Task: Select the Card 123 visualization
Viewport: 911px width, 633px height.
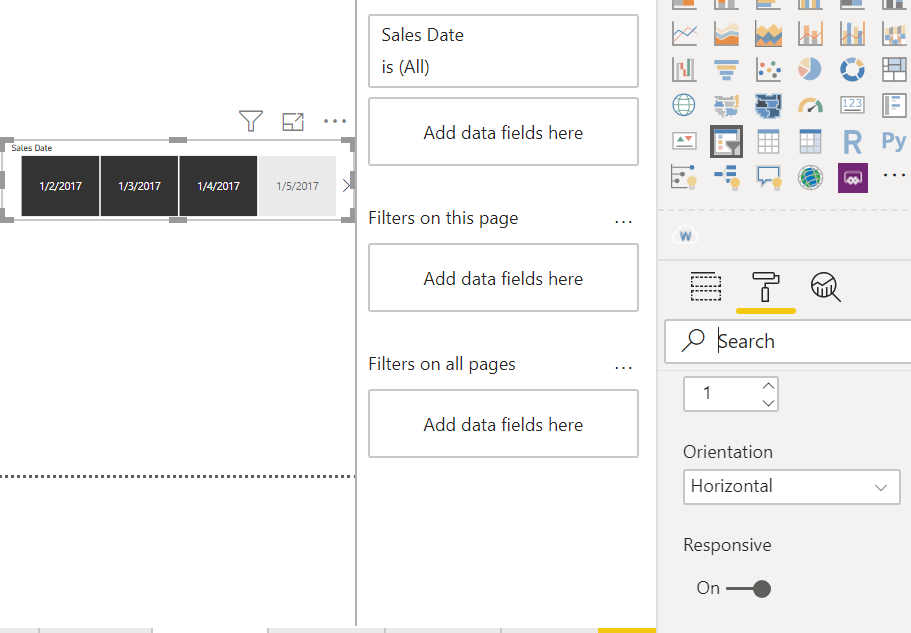Action: (x=852, y=105)
